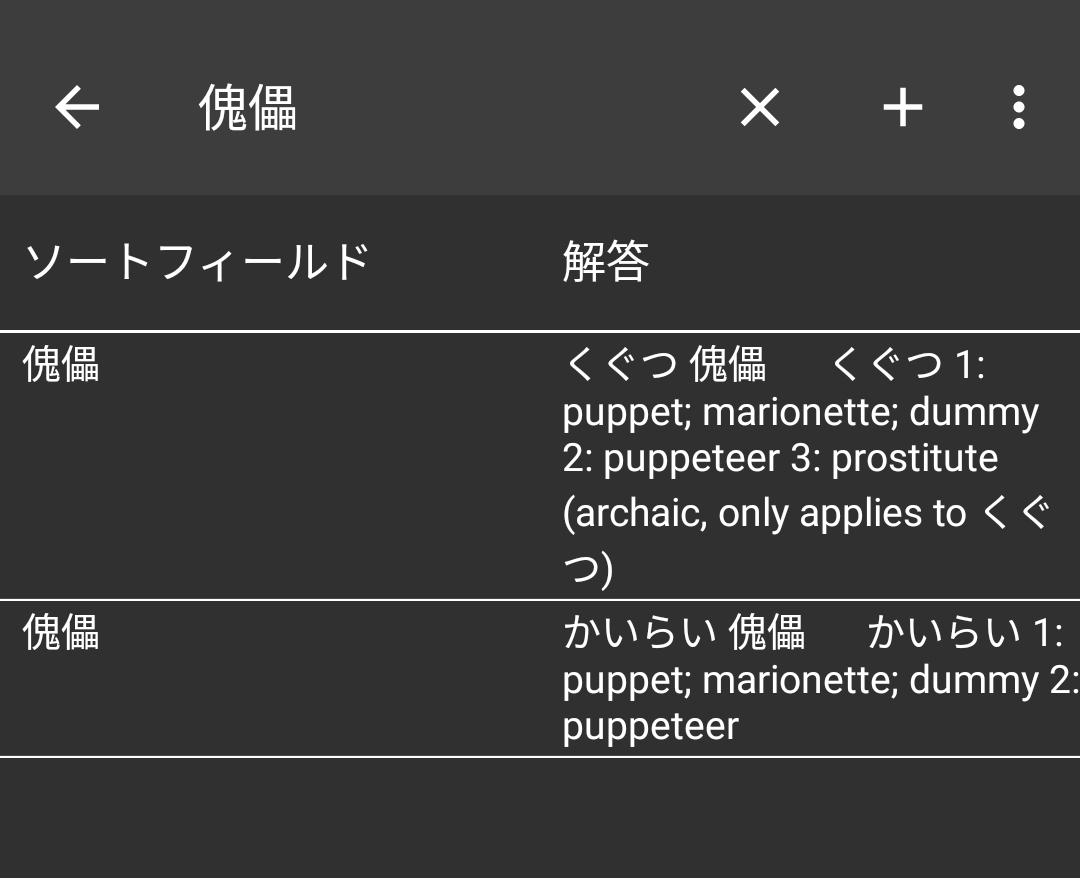The image size is (1080, 878).
Task: Click the 'puppet; marionette; dummy 2:' line
Action: coord(820,680)
